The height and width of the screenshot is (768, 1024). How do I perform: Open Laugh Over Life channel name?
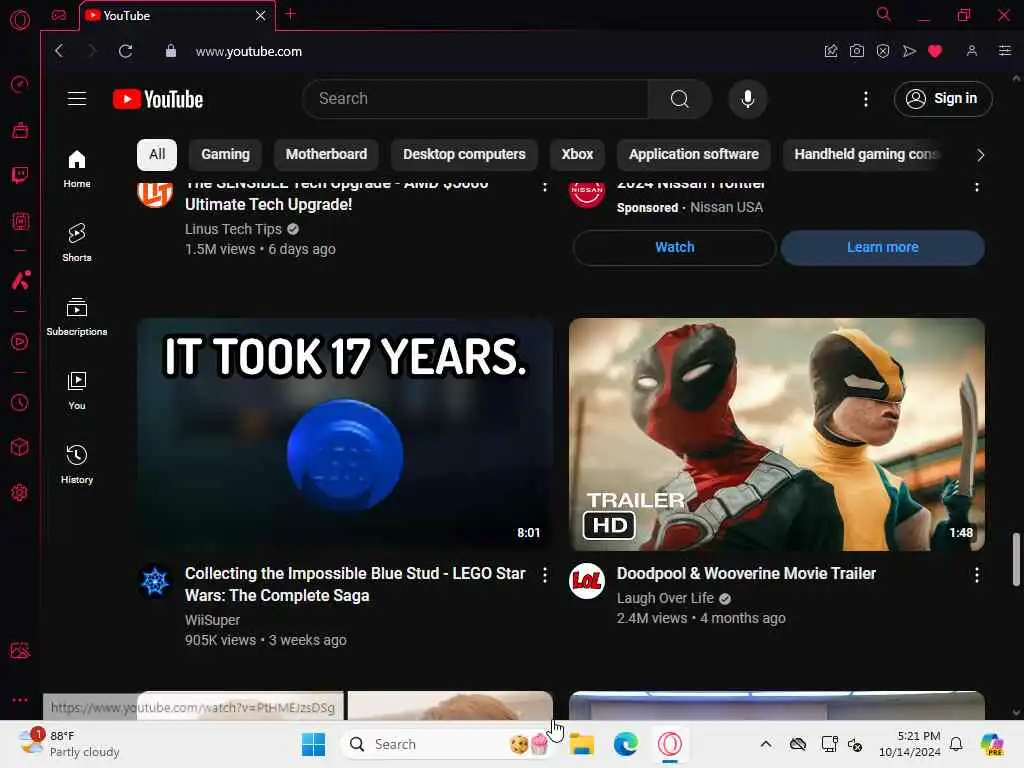665,598
